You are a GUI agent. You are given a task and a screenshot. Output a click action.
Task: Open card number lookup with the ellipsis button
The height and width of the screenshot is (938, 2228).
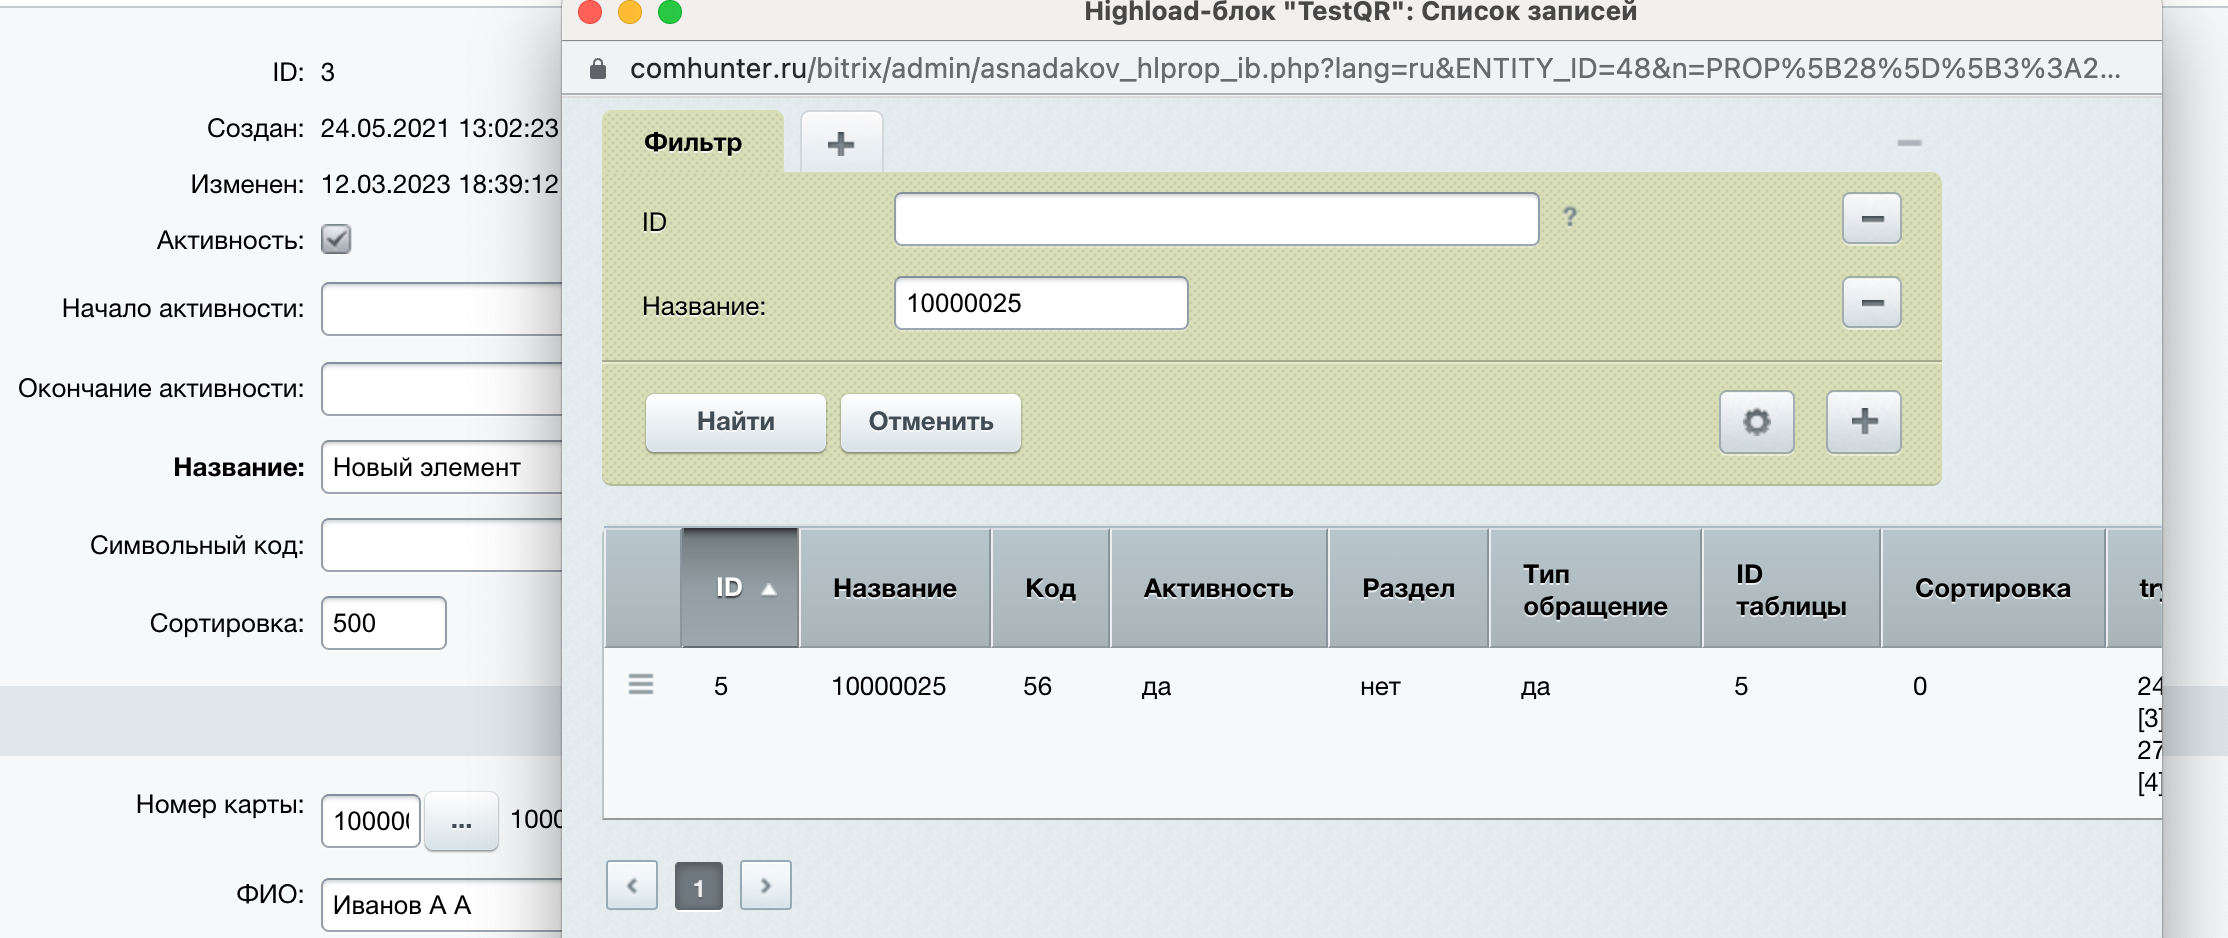461,822
